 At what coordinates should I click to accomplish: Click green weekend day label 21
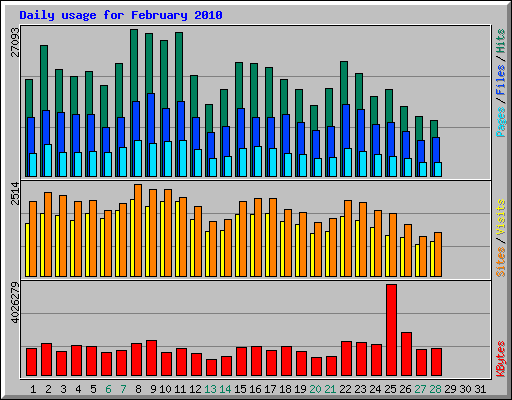330,389
